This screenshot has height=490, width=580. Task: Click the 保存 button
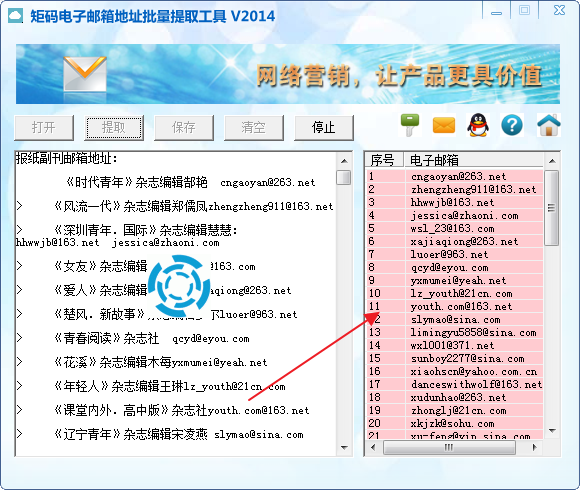click(x=184, y=128)
